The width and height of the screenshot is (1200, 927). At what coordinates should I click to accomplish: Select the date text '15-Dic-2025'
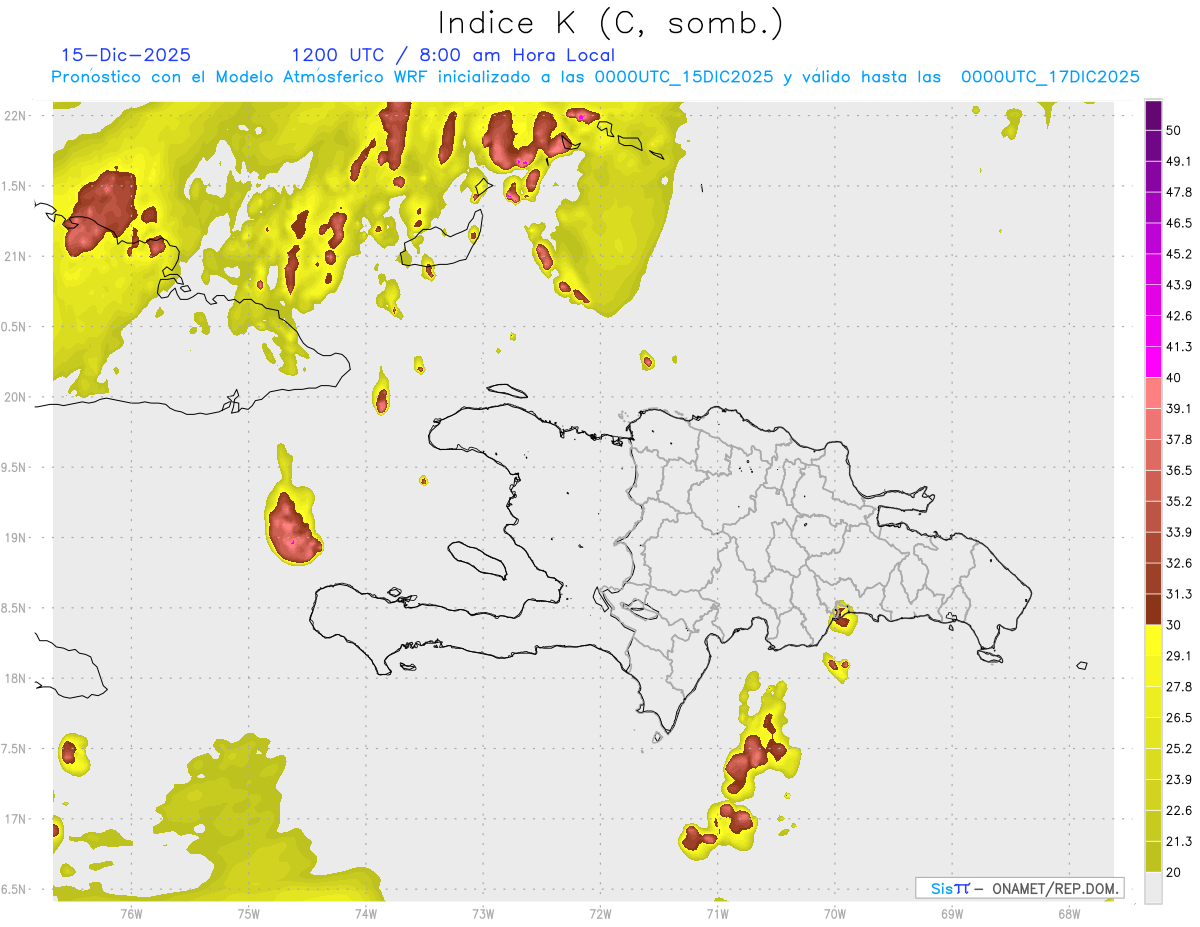pos(126,55)
